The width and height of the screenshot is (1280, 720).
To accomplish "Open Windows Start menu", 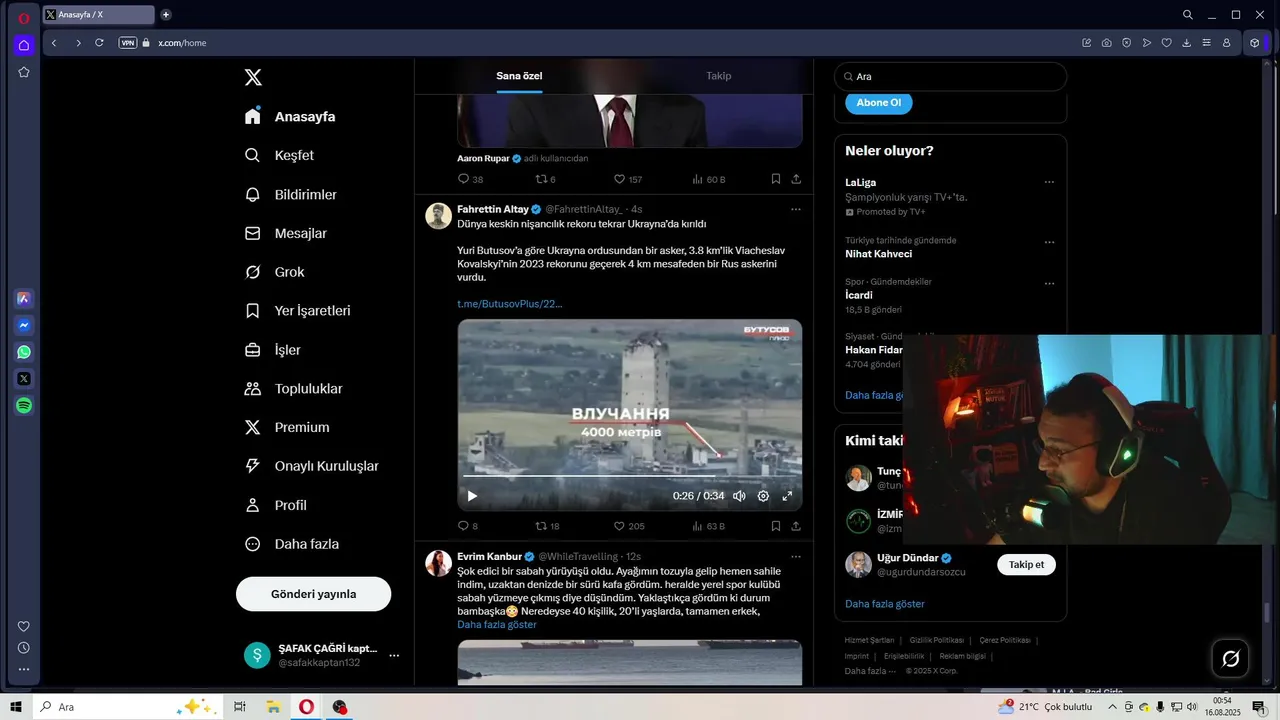I will [16, 707].
